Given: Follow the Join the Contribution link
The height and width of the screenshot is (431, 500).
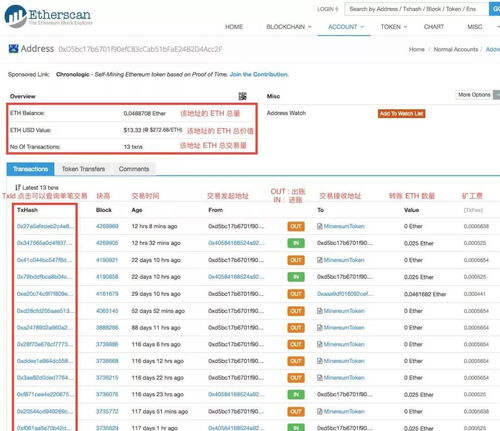Looking at the screenshot, I should [x=259, y=74].
